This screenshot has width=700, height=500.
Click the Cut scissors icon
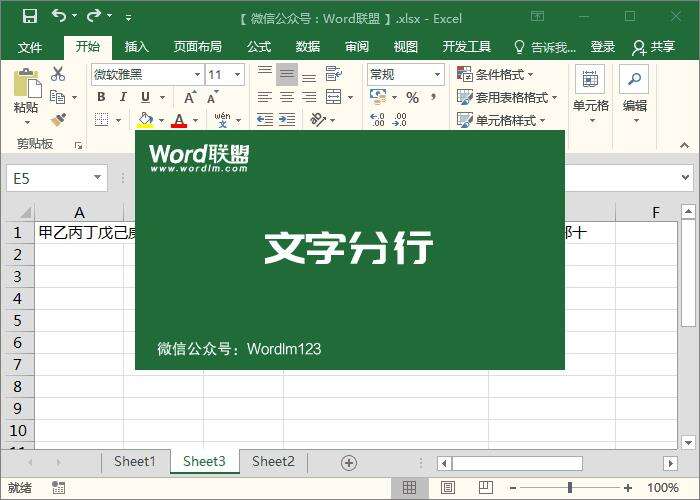coord(58,74)
